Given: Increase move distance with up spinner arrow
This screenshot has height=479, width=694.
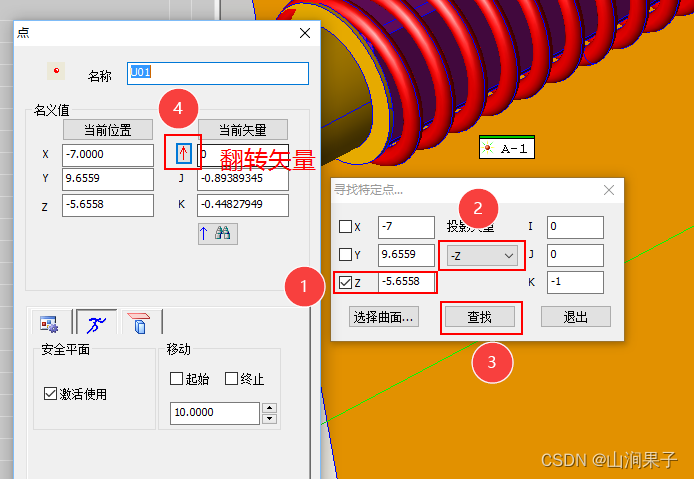Looking at the screenshot, I should pos(270,408).
